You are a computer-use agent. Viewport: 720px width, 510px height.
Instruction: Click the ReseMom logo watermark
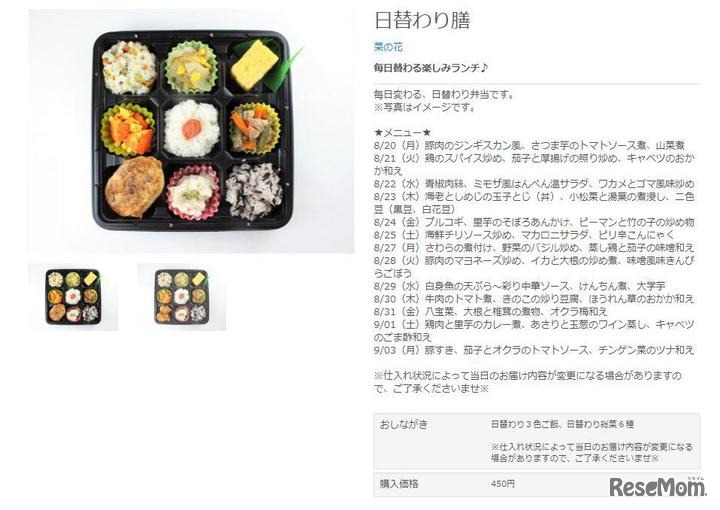pyautogui.click(x=658, y=486)
